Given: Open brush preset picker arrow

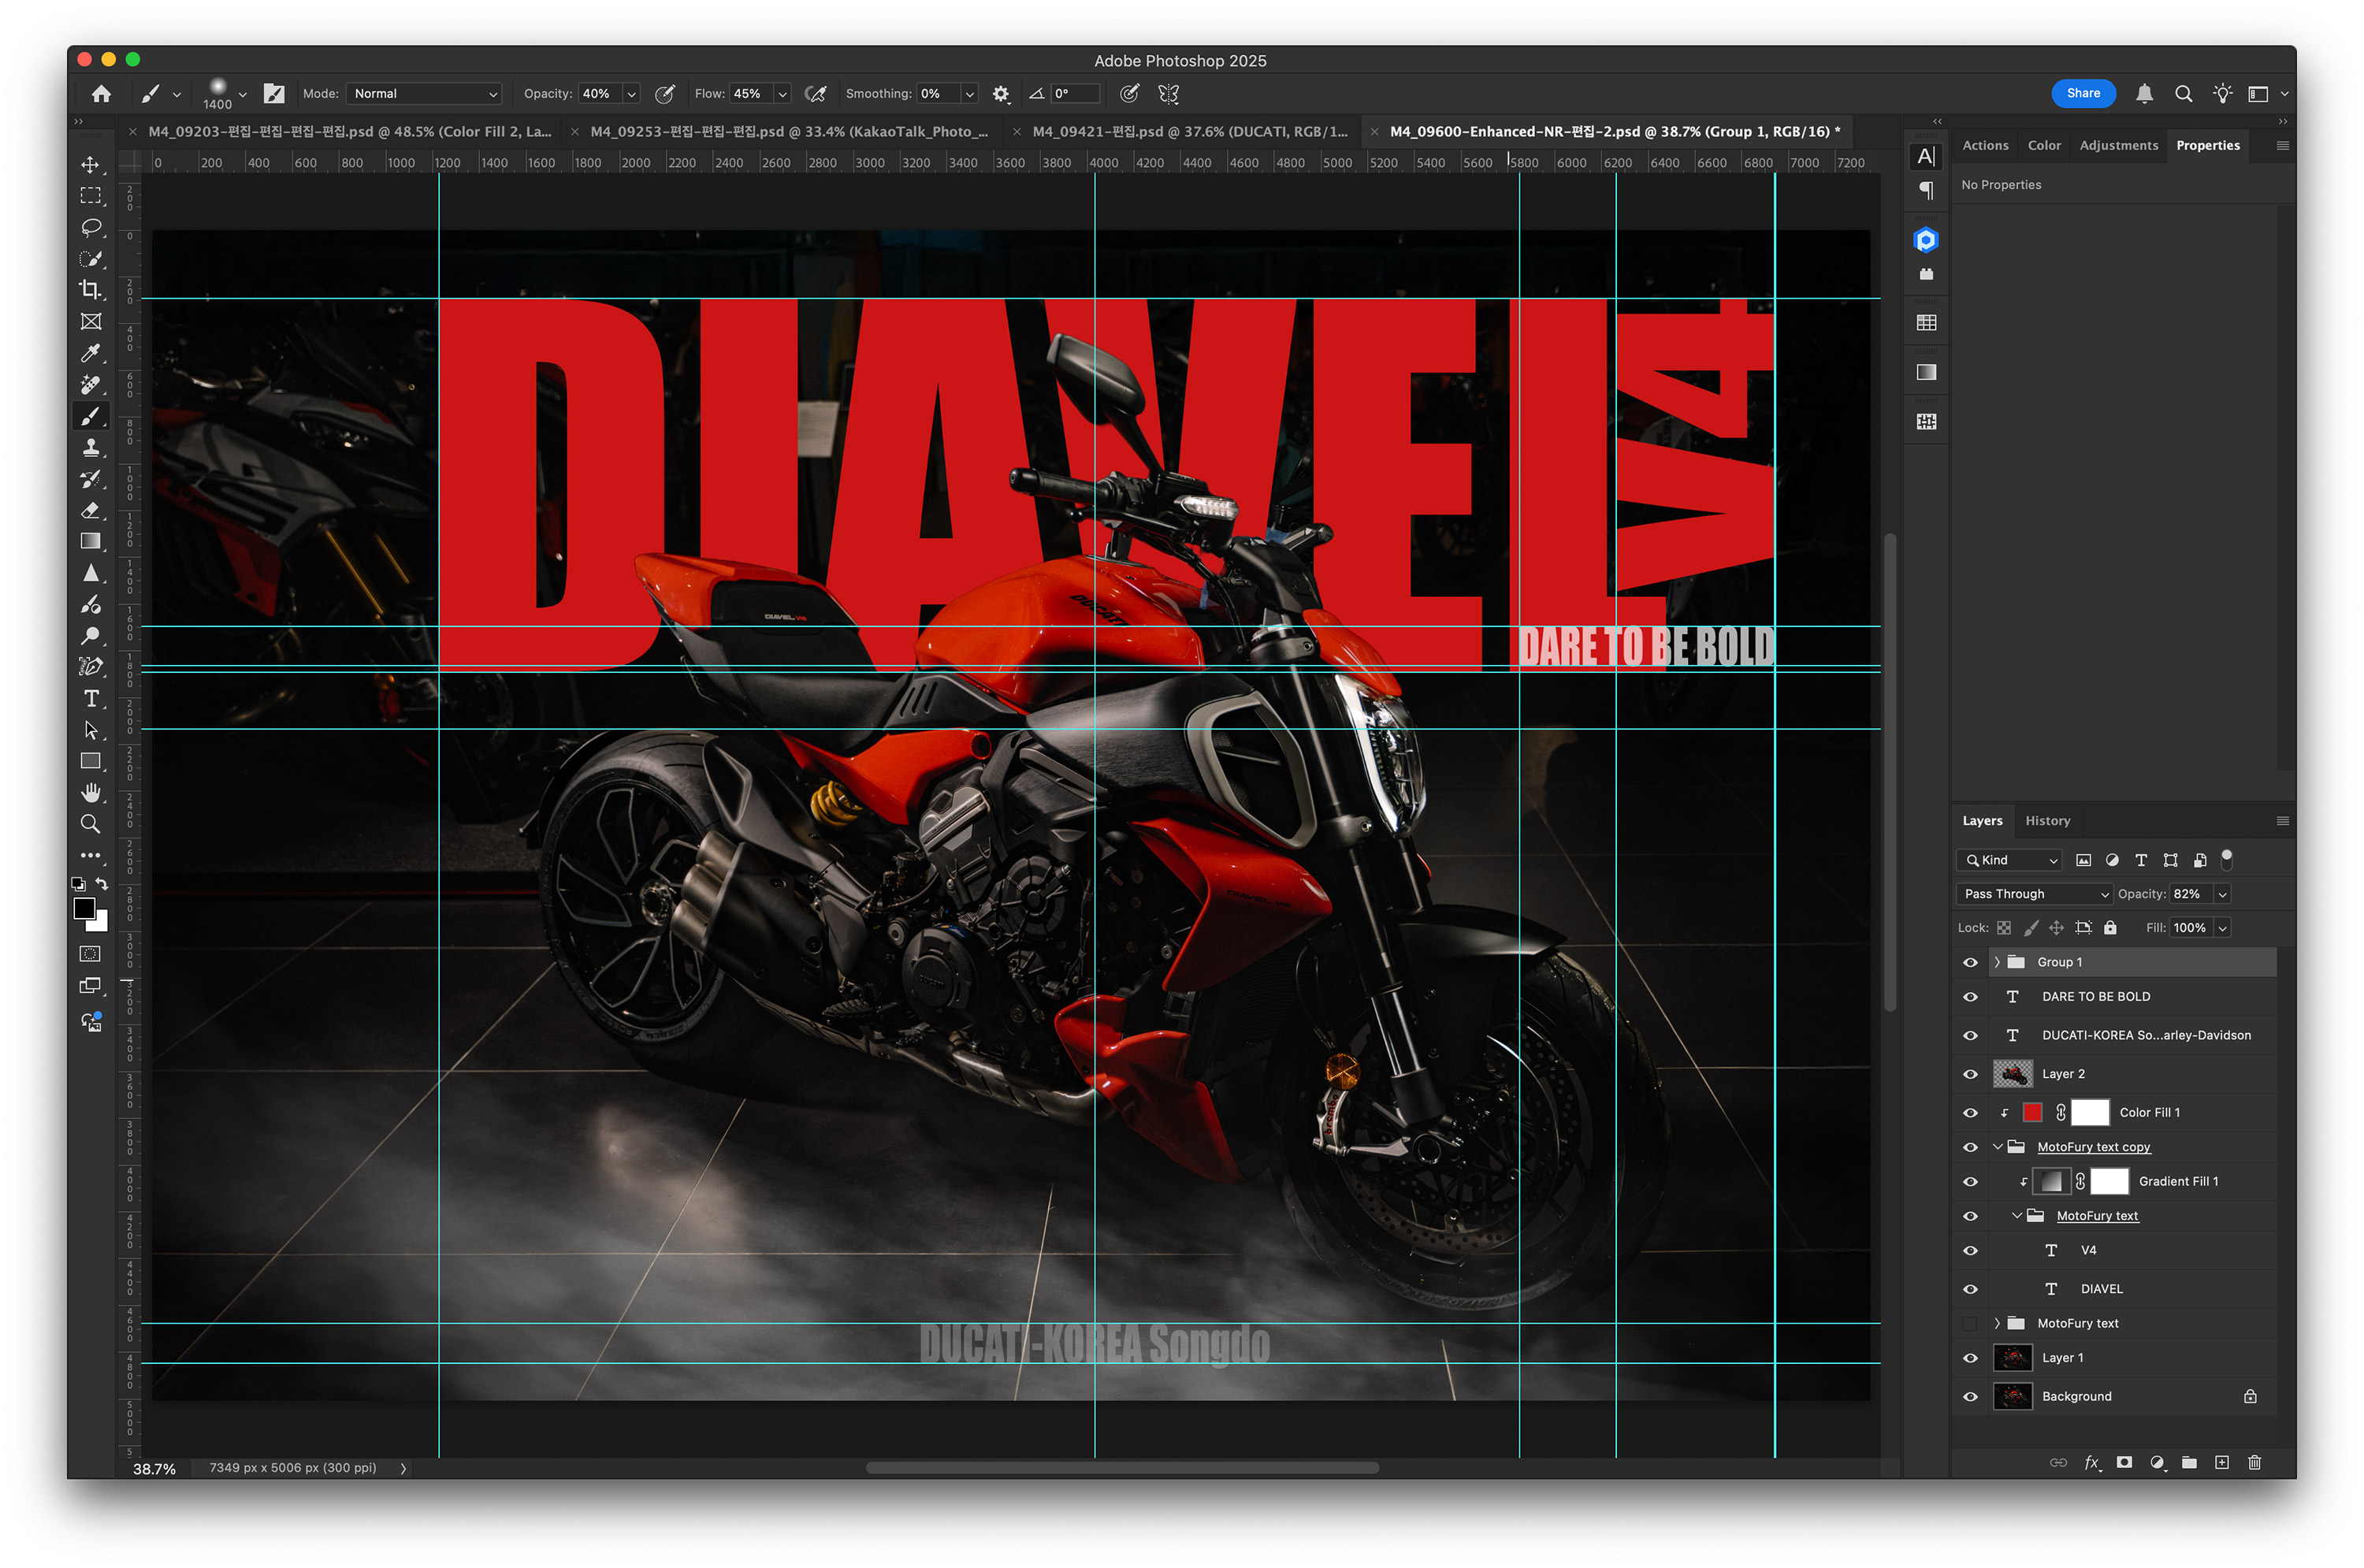Looking at the screenshot, I should pyautogui.click(x=242, y=94).
